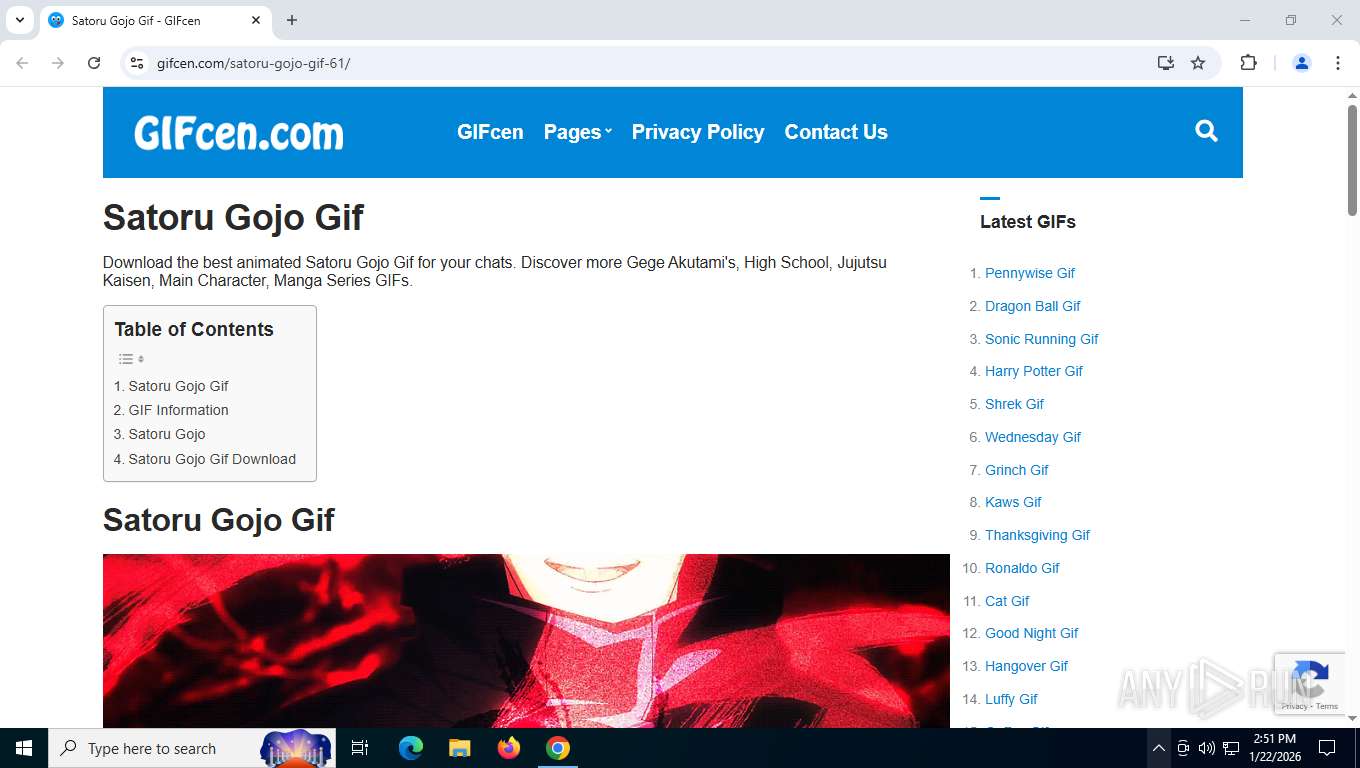
Task: Open the Cat Gif link
Action: tap(1007, 601)
